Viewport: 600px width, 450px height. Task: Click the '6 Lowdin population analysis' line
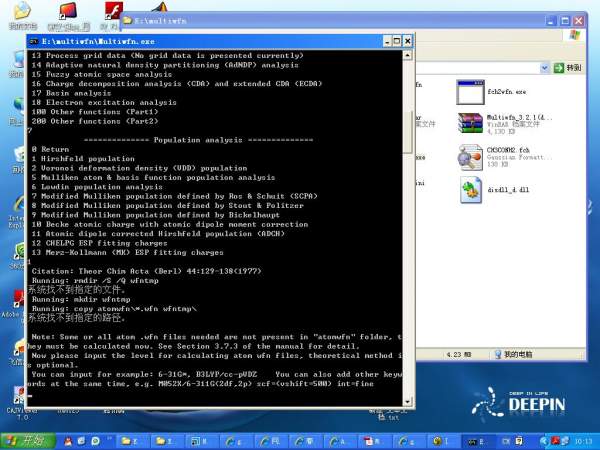pos(97,187)
